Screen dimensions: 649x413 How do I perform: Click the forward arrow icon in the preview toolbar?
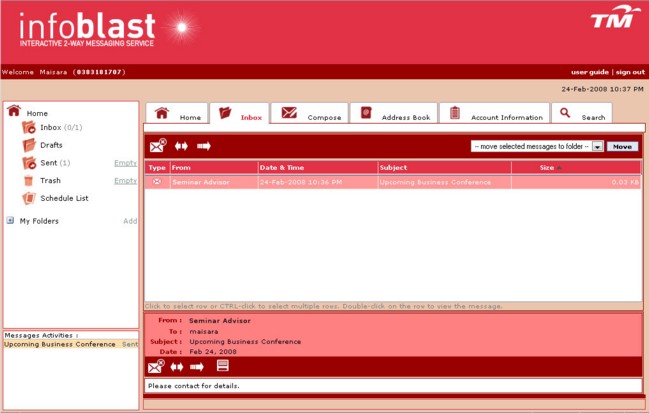[x=197, y=367]
